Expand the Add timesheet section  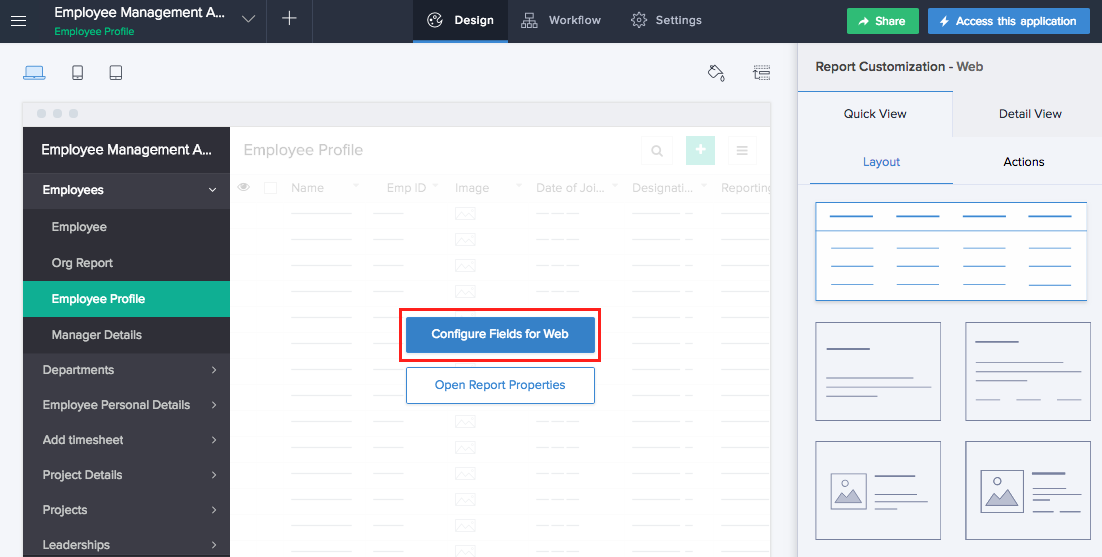[127, 440]
